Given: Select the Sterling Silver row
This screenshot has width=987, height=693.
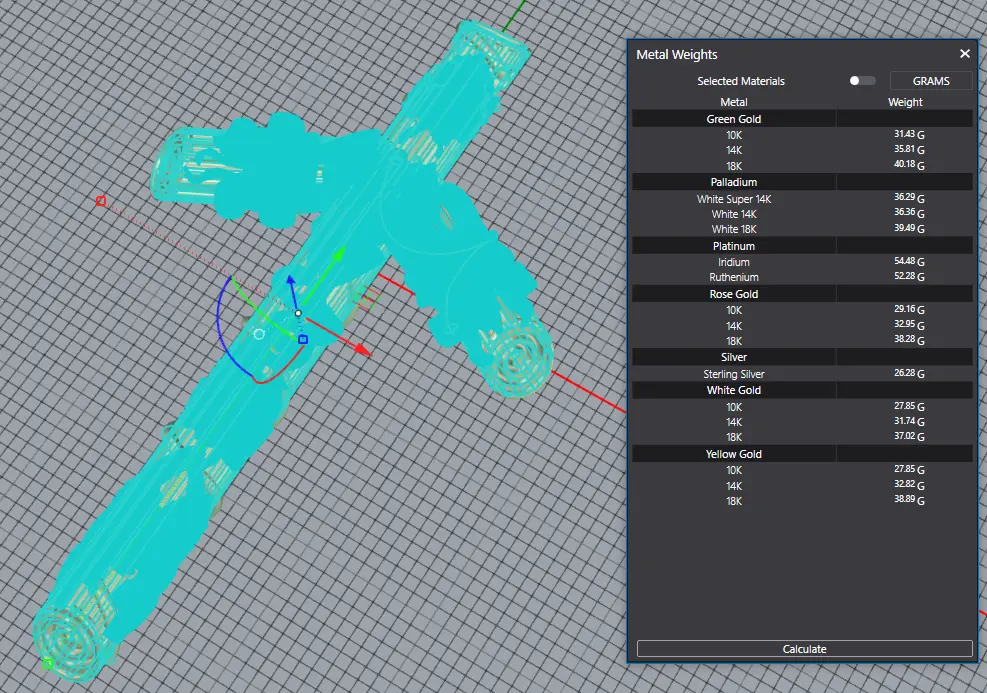Looking at the screenshot, I should pyautogui.click(x=734, y=374).
